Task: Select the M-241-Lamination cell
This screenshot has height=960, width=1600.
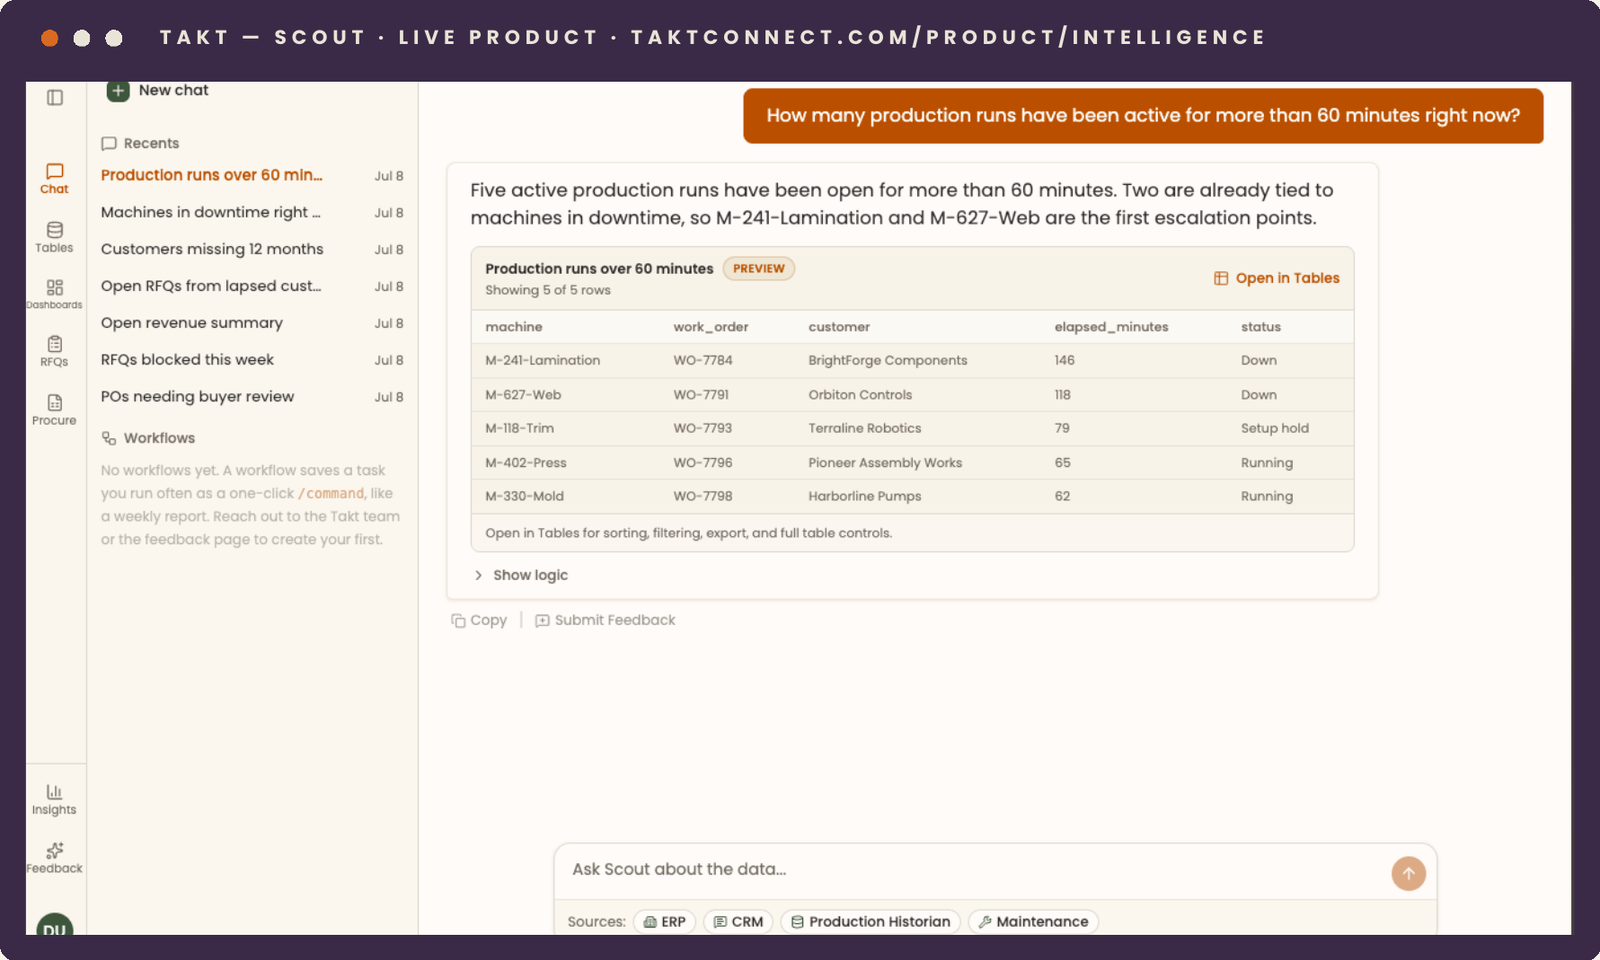Action: [x=543, y=360]
